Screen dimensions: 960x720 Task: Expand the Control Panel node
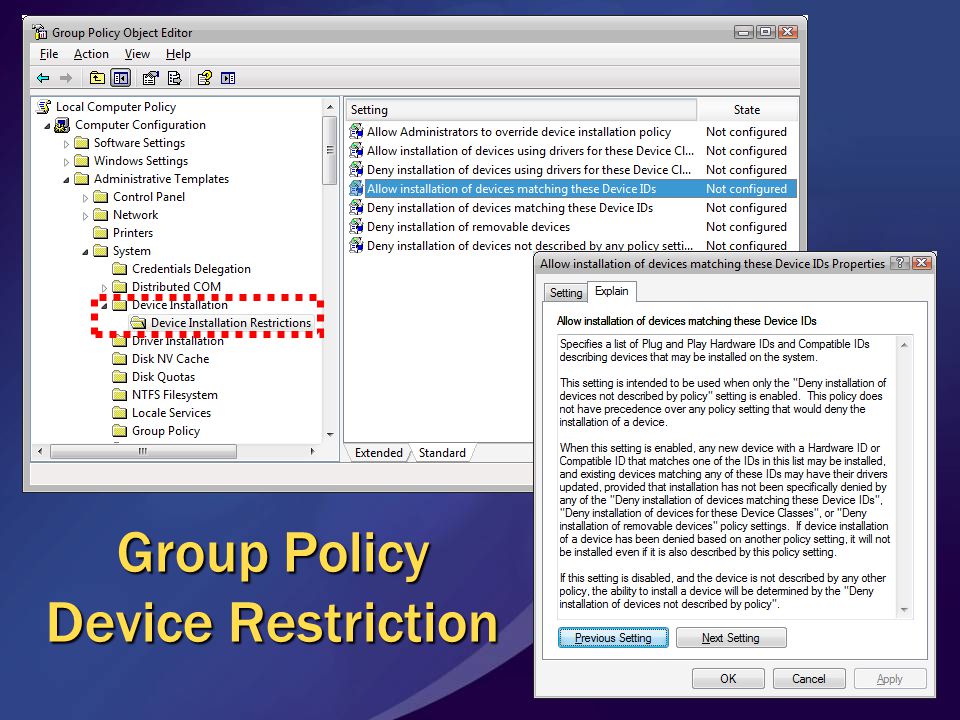point(85,198)
